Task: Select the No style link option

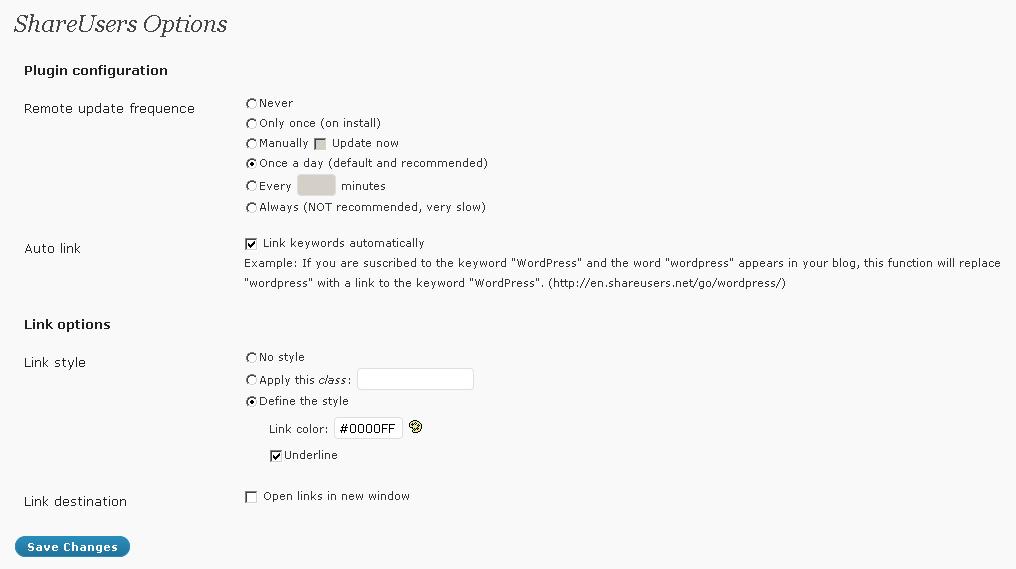Action: [x=251, y=358]
